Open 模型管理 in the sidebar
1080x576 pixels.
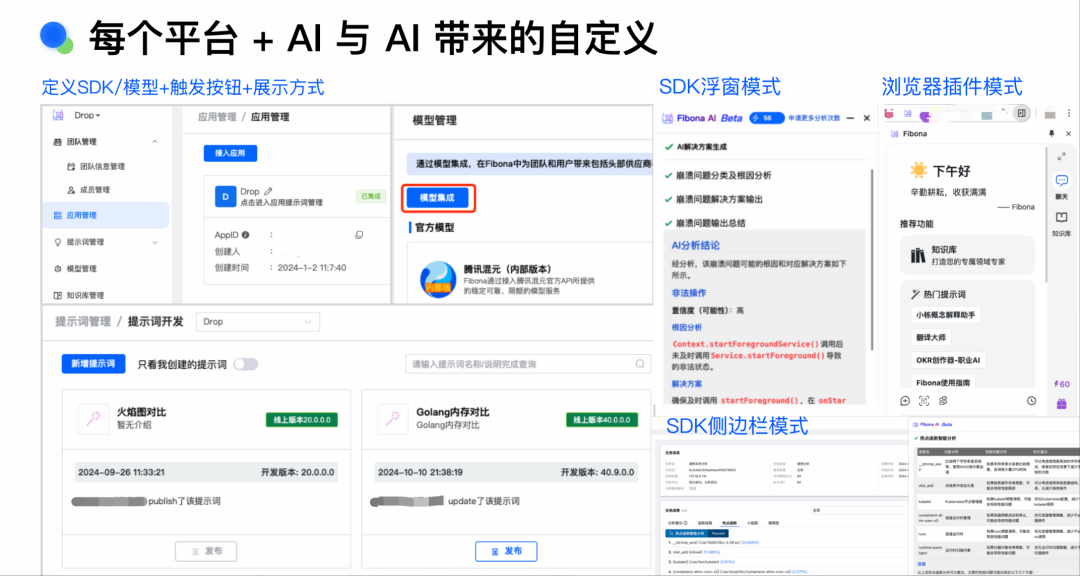tap(81, 269)
